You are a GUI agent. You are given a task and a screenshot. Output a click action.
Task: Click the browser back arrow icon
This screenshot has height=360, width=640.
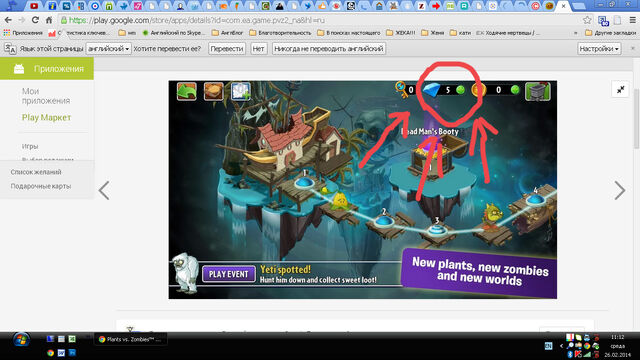point(8,20)
